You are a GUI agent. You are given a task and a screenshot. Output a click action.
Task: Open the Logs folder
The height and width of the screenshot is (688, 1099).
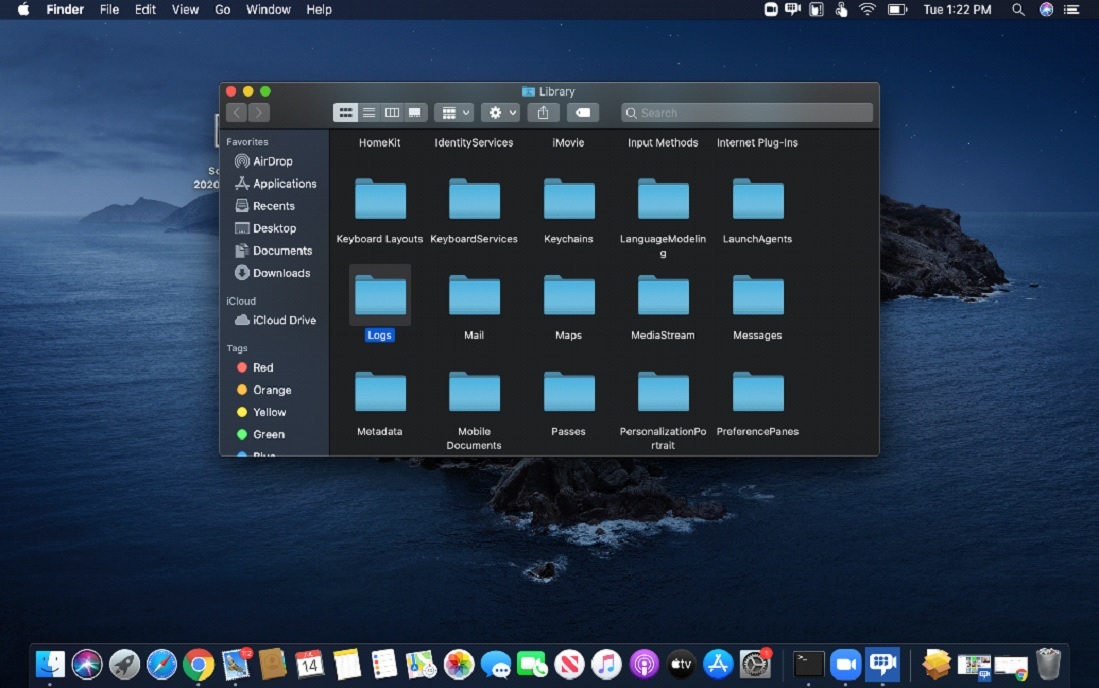(380, 296)
